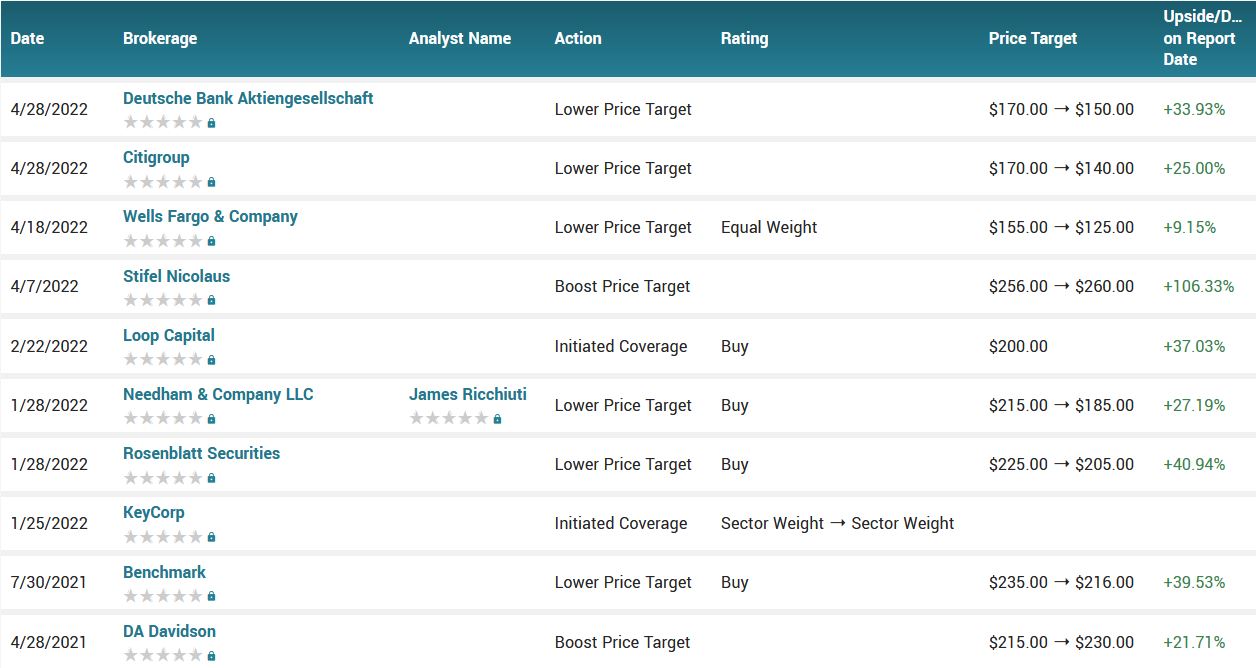This screenshot has width=1256, height=668.
Task: Select the +33.93% upside value
Action: pyautogui.click(x=1194, y=109)
